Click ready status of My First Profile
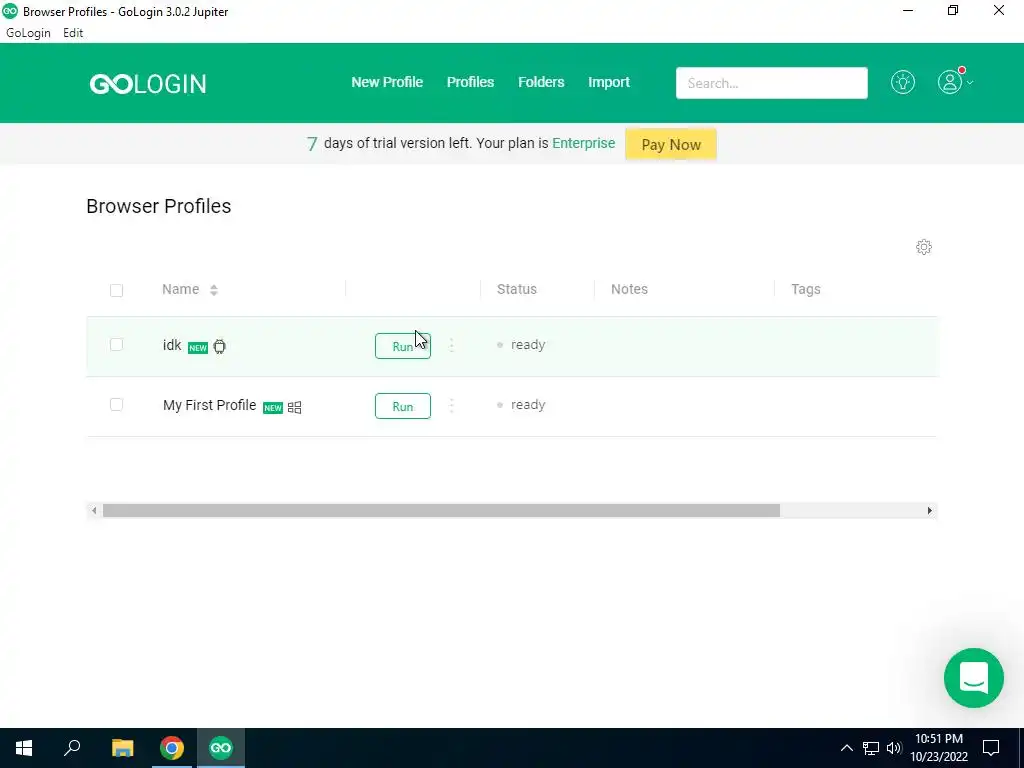The height and width of the screenshot is (768, 1024). point(528,405)
